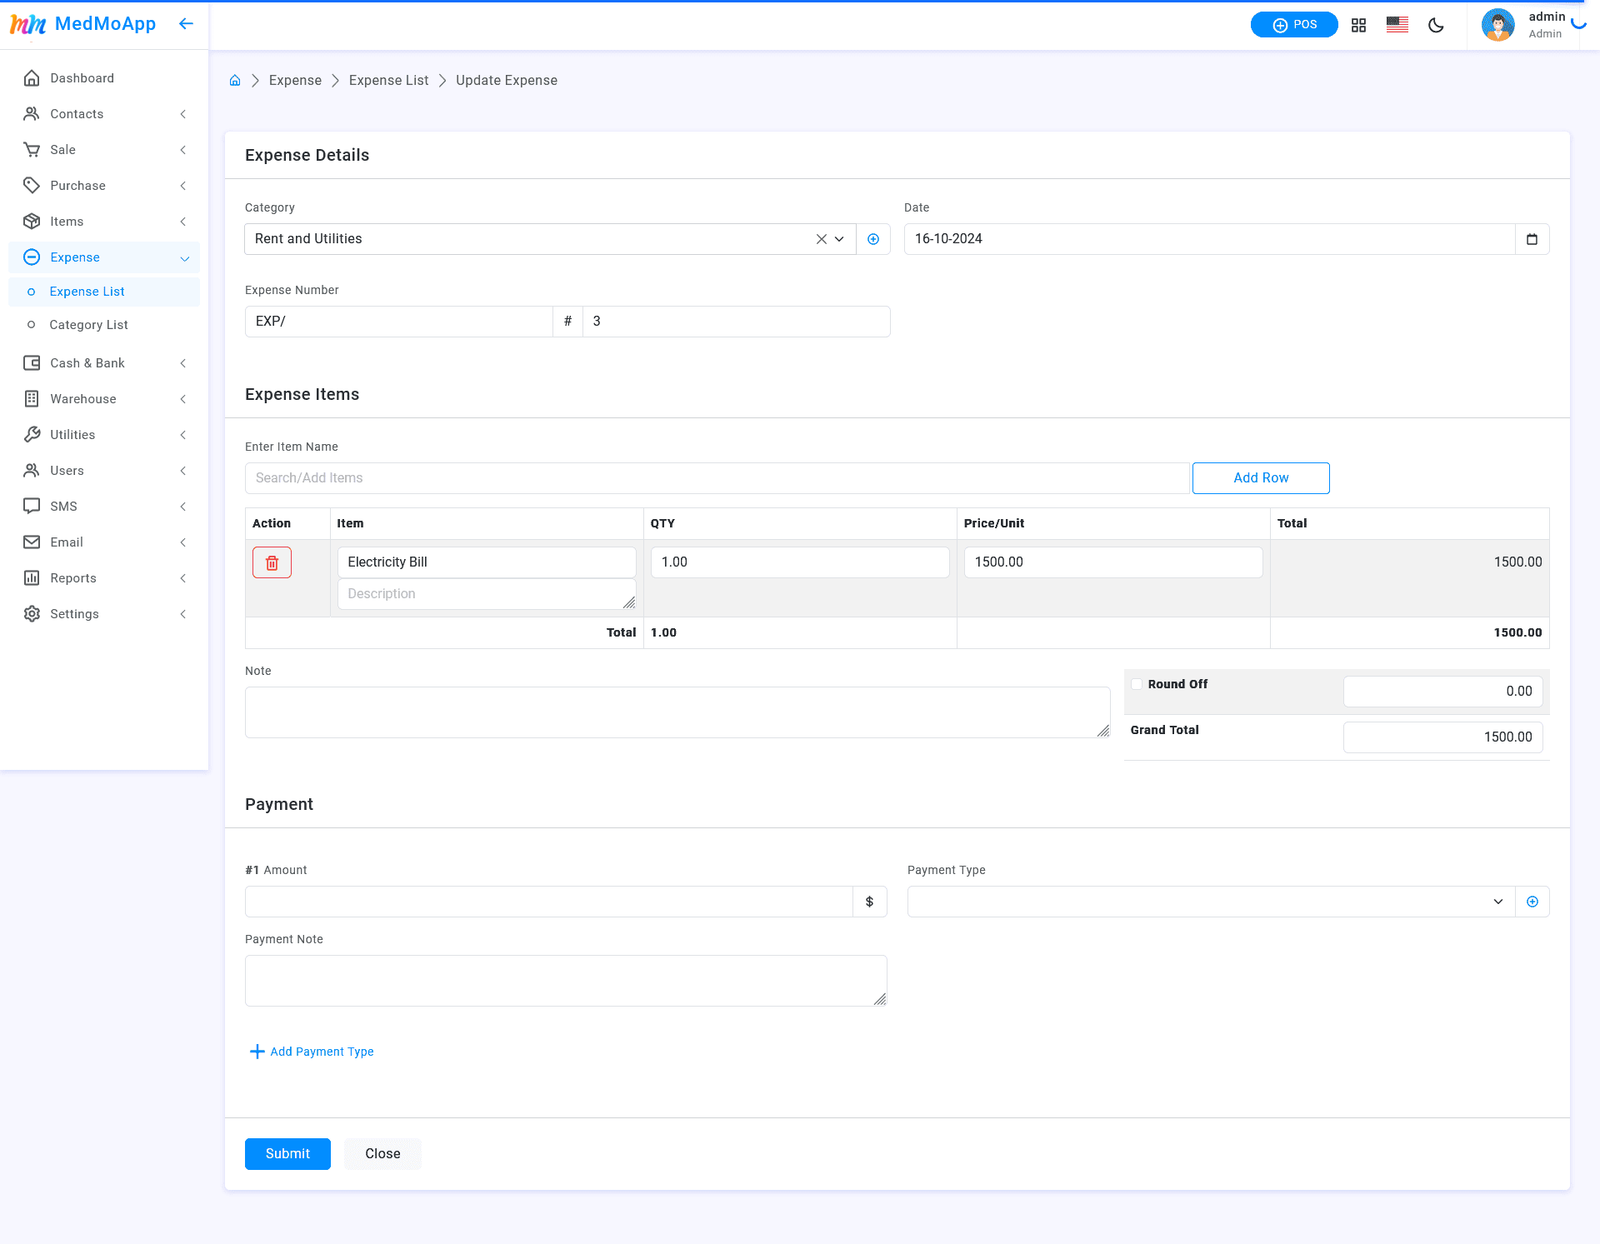Click the US flag language icon
1600x1244 pixels.
(x=1397, y=25)
